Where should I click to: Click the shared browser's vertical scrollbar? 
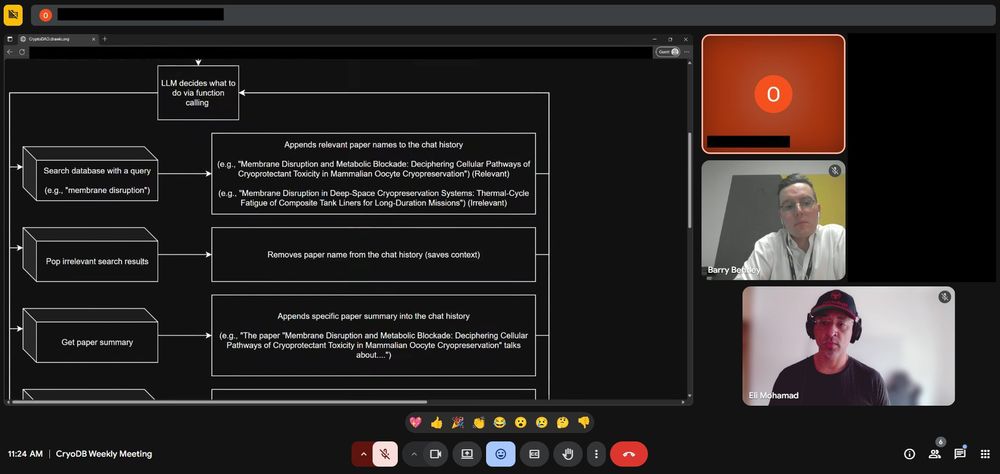point(689,181)
